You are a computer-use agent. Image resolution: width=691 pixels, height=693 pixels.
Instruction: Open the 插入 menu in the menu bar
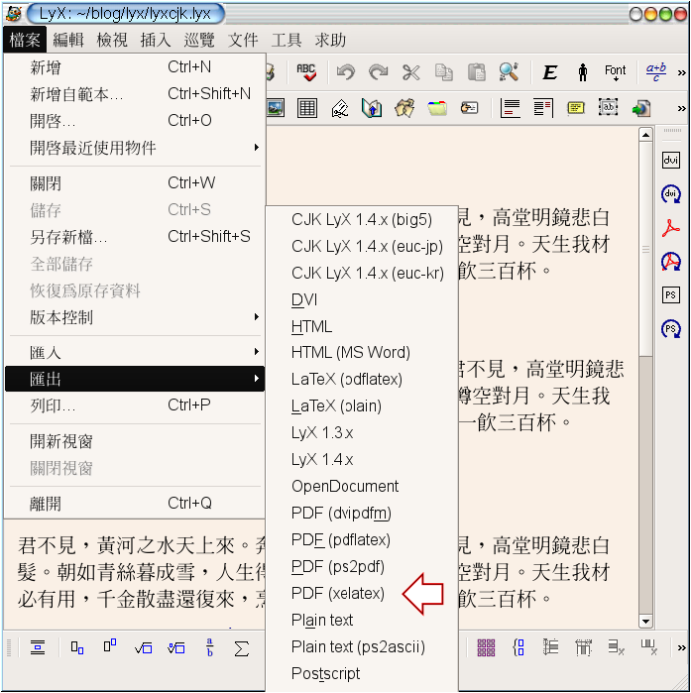click(155, 40)
